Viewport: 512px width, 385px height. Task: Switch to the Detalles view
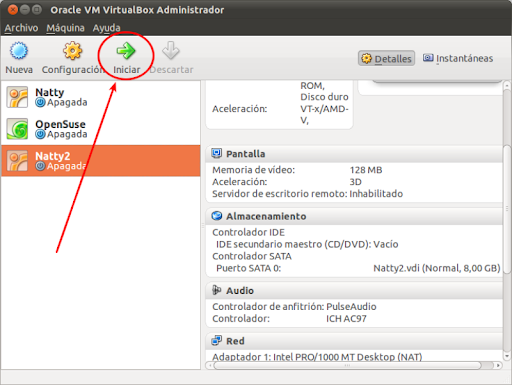(x=387, y=58)
